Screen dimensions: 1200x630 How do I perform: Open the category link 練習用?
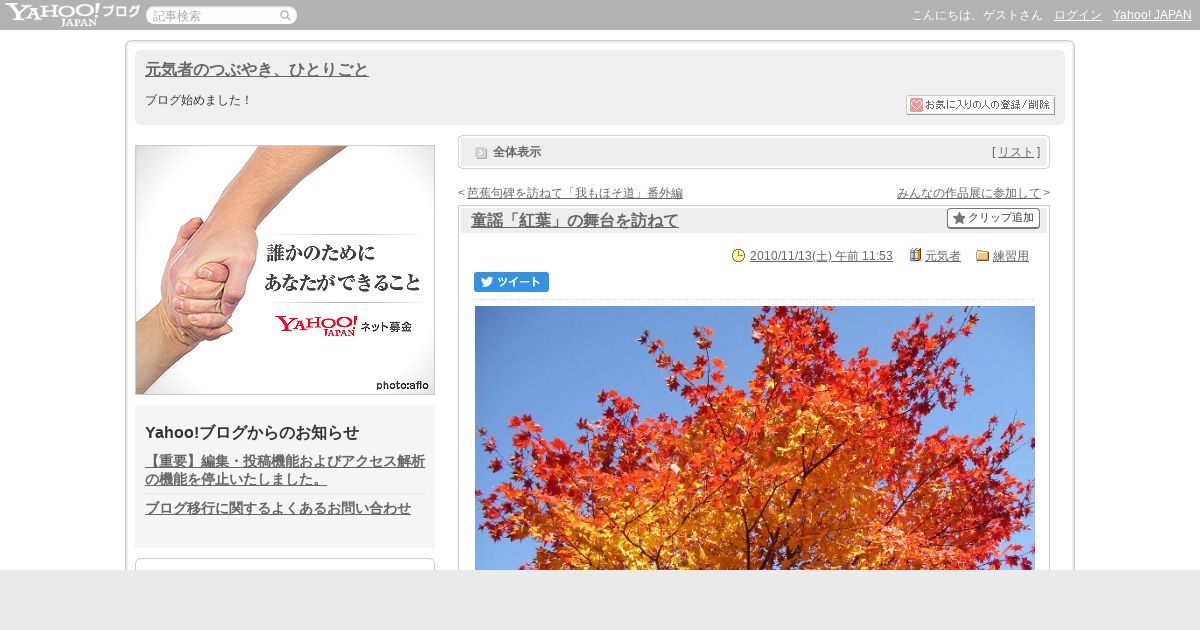[1011, 256]
